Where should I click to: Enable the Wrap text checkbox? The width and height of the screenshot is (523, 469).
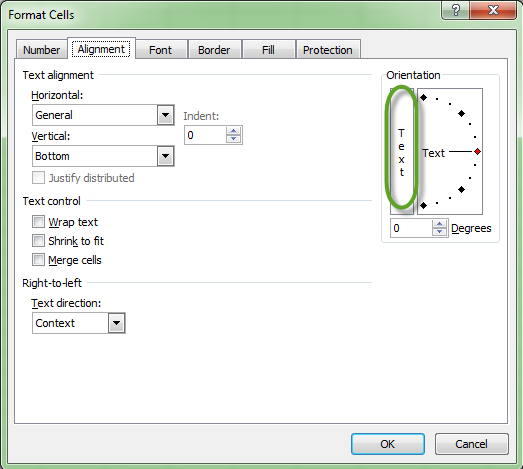click(38, 221)
